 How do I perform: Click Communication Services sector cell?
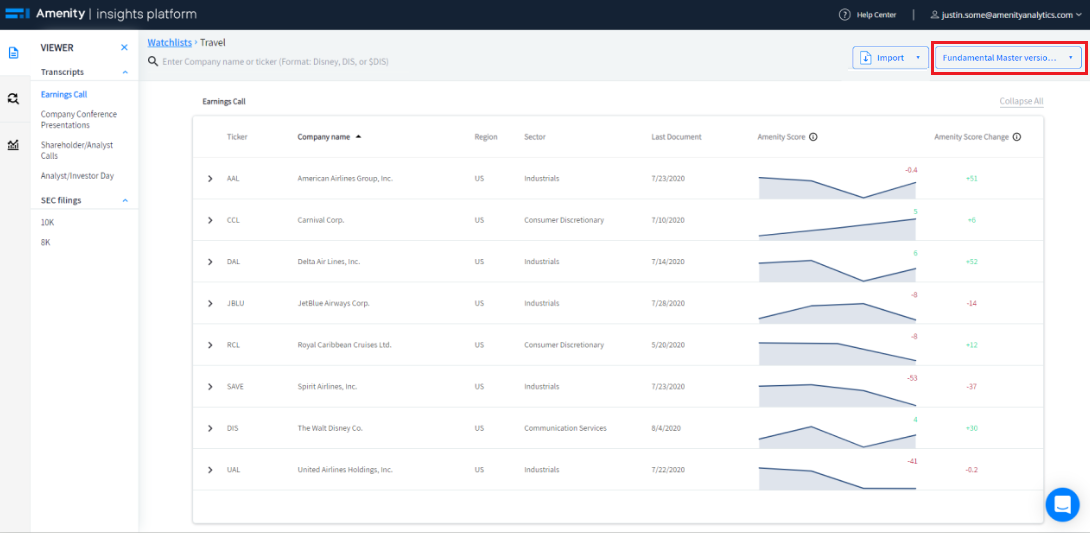pyautogui.click(x=565, y=428)
